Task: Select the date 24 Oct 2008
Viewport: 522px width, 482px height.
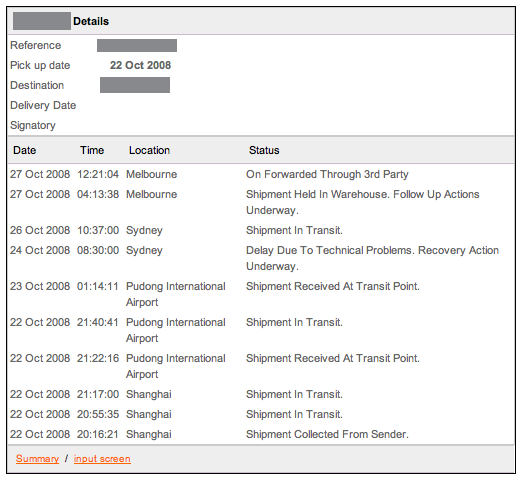Action: coord(40,250)
